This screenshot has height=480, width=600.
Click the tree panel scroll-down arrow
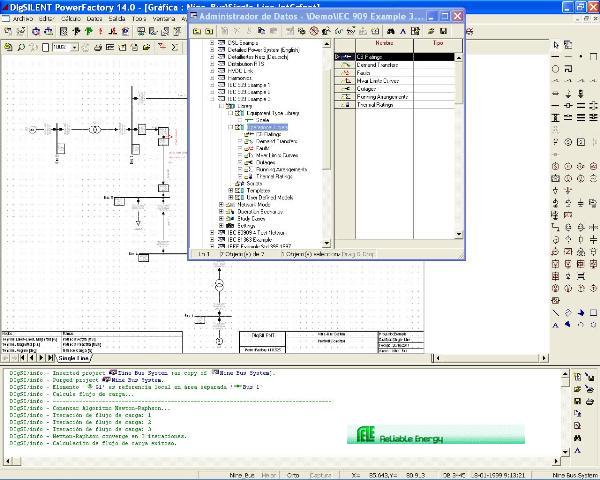click(x=326, y=243)
